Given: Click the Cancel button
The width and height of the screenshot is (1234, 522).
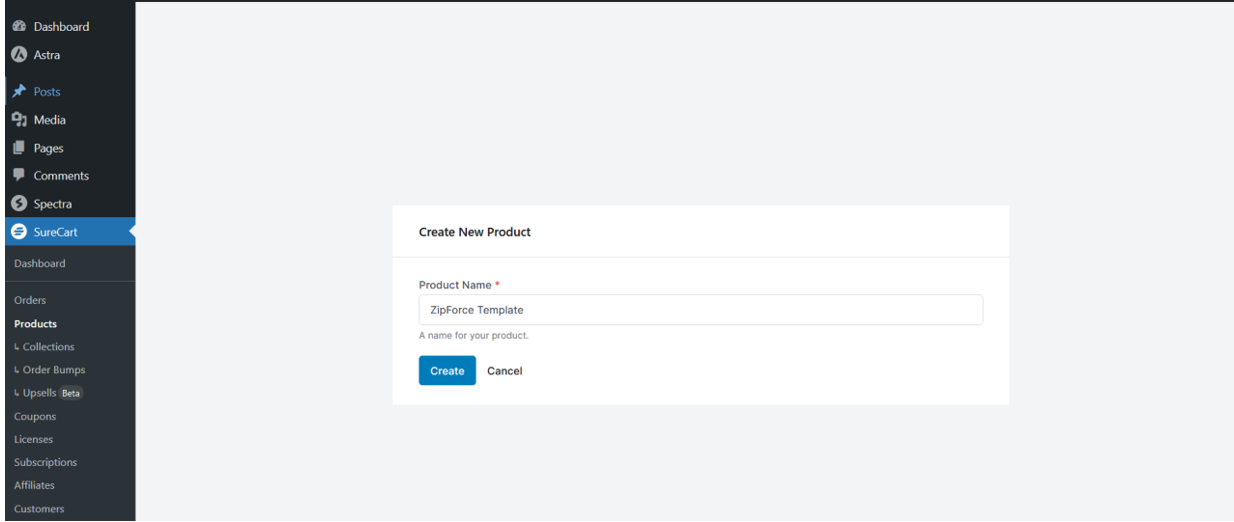Looking at the screenshot, I should pos(505,371).
